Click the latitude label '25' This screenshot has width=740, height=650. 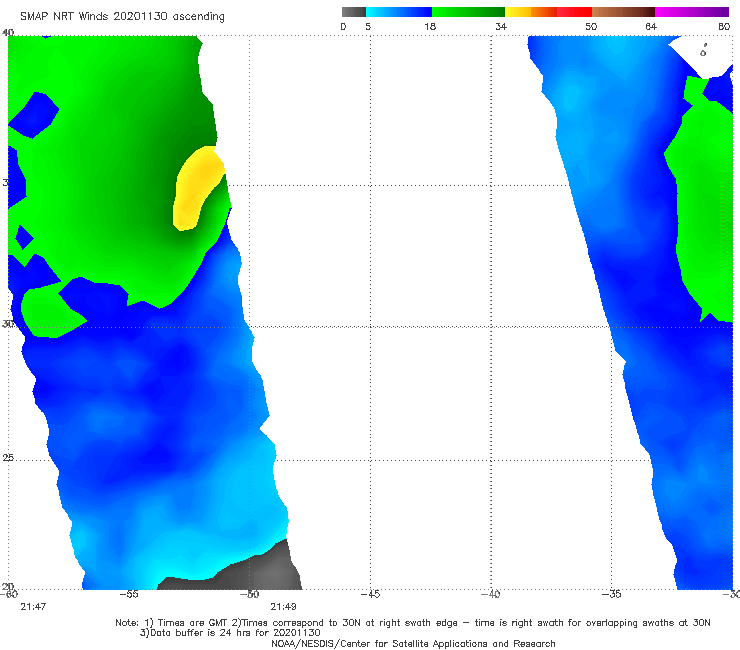point(8,458)
